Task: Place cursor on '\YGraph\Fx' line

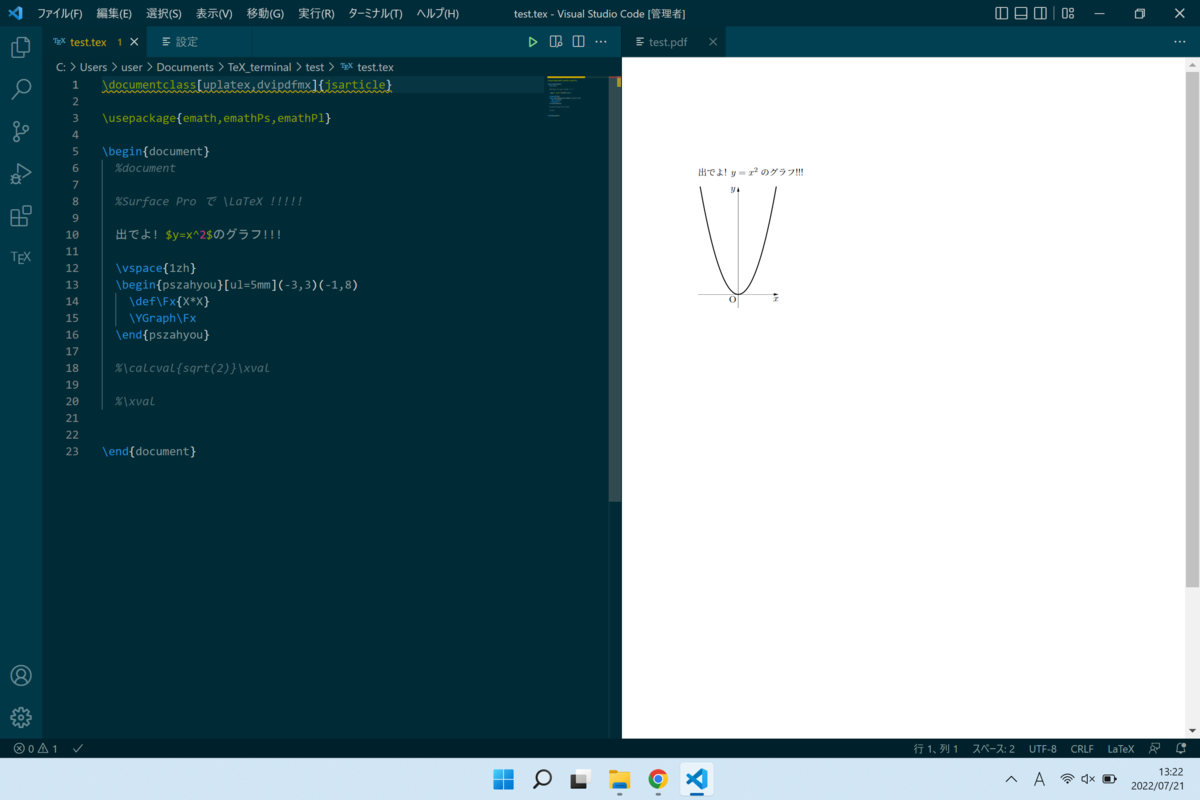Action: tap(162, 318)
